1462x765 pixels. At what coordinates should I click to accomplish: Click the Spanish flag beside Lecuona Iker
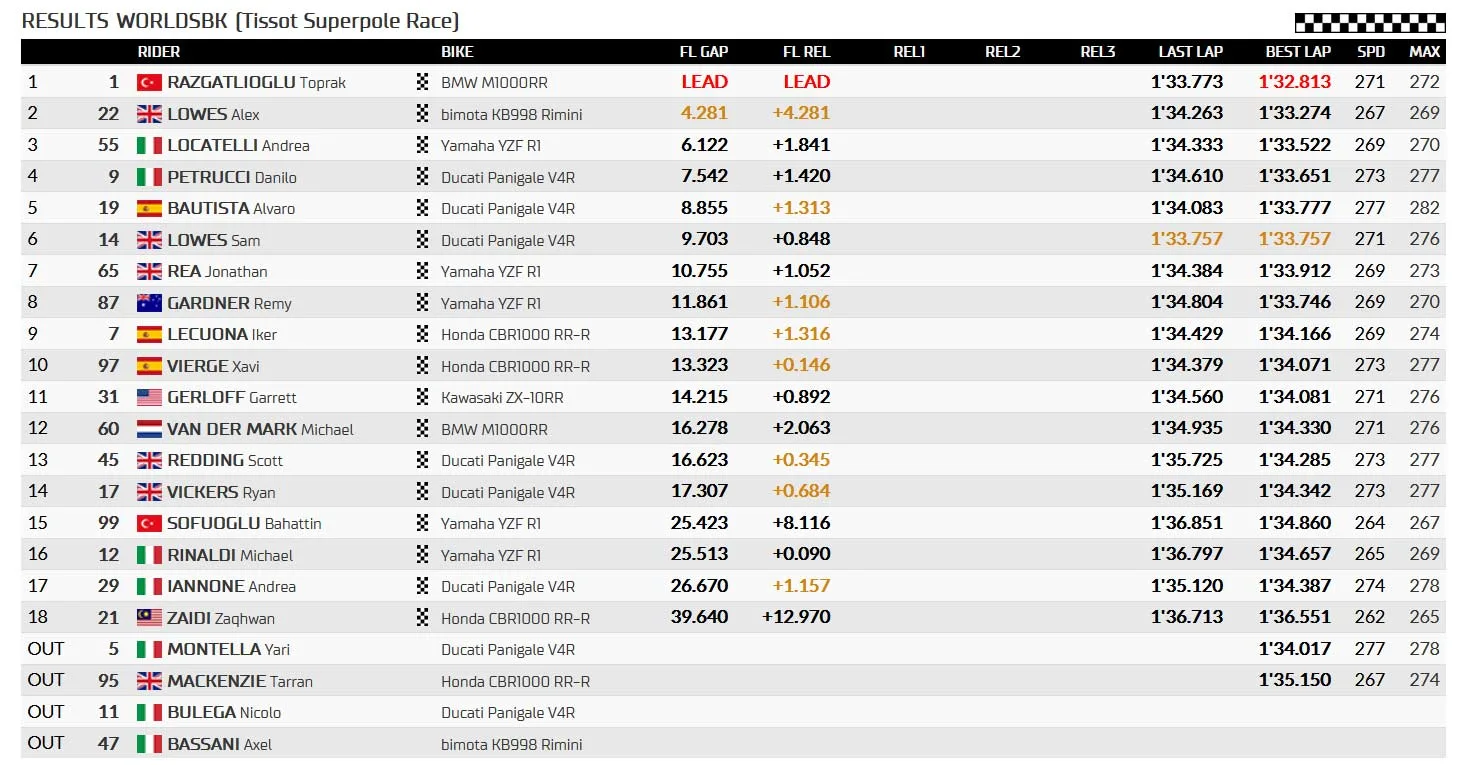tap(149, 334)
